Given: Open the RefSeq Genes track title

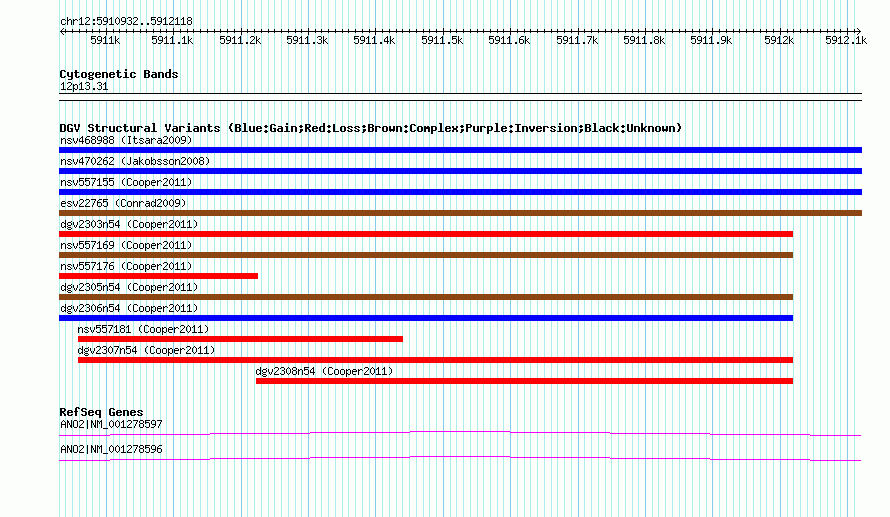Looking at the screenshot, I should click(102, 413).
